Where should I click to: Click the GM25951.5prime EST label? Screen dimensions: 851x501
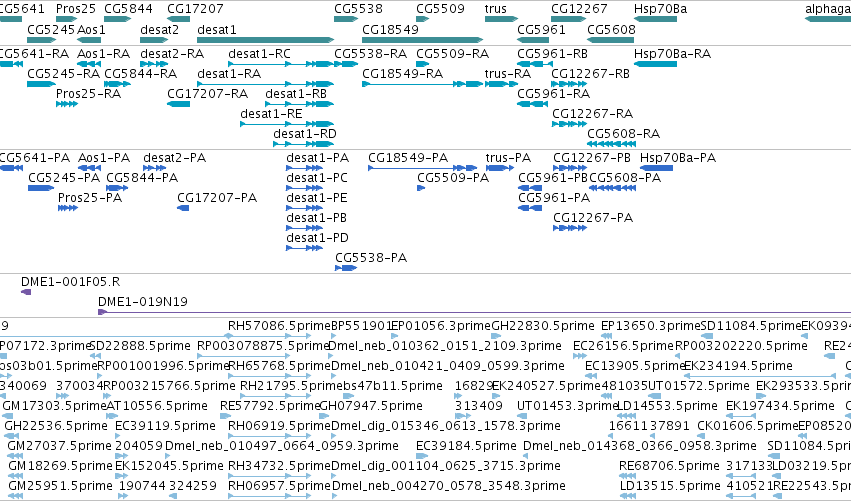[60, 486]
